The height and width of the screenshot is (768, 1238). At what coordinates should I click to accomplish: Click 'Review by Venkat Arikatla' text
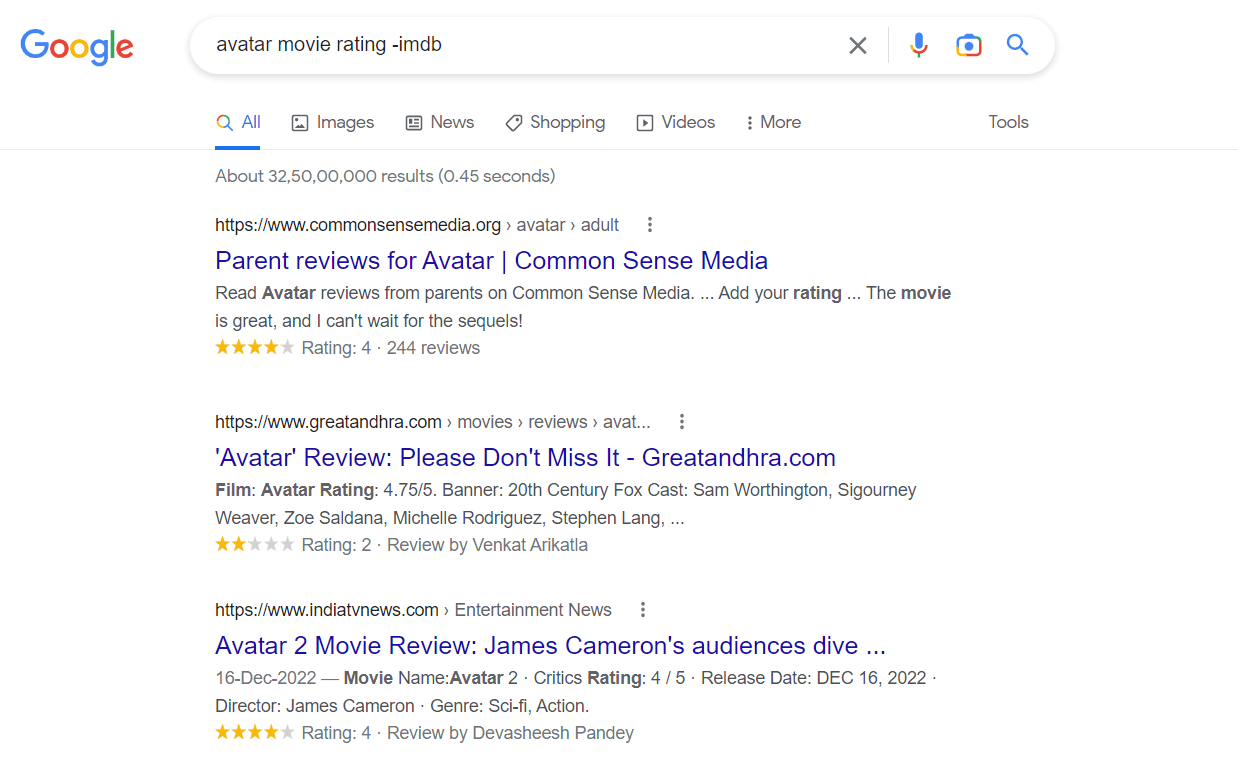coord(487,545)
